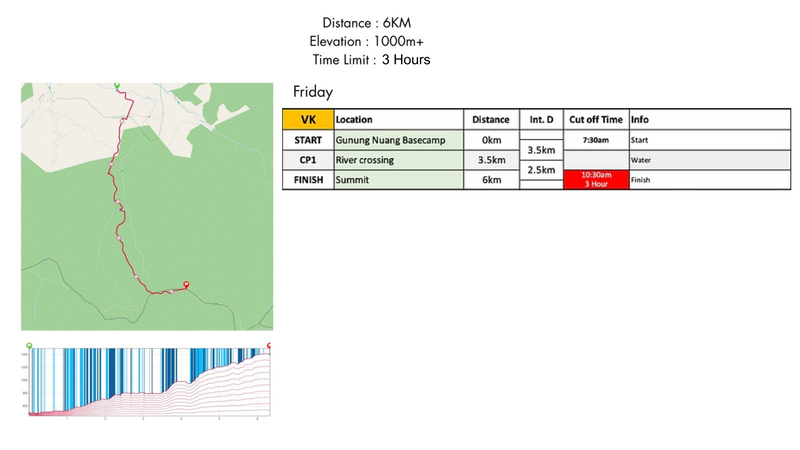The image size is (800, 450).
Task: Click the Summit location cell
Action: (398, 180)
